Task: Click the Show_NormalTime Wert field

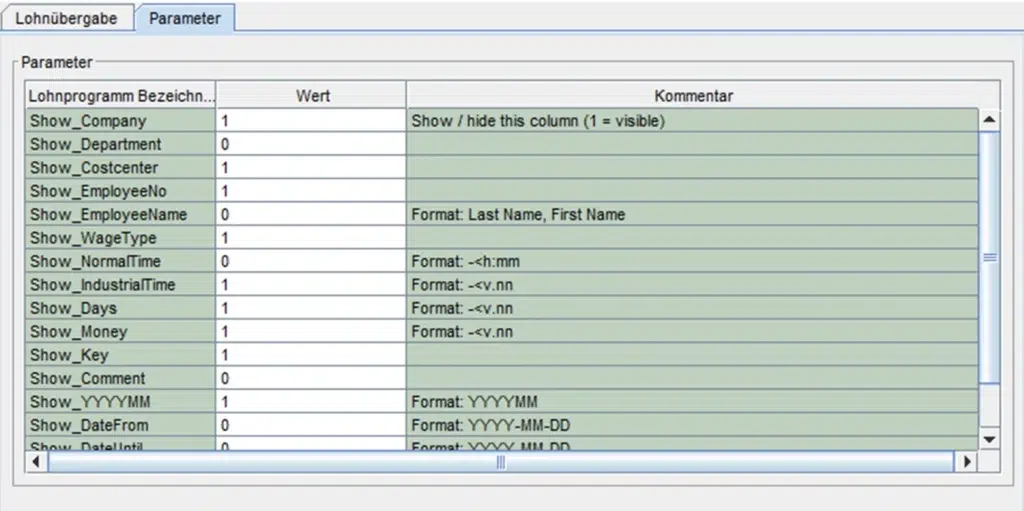Action: pos(311,261)
